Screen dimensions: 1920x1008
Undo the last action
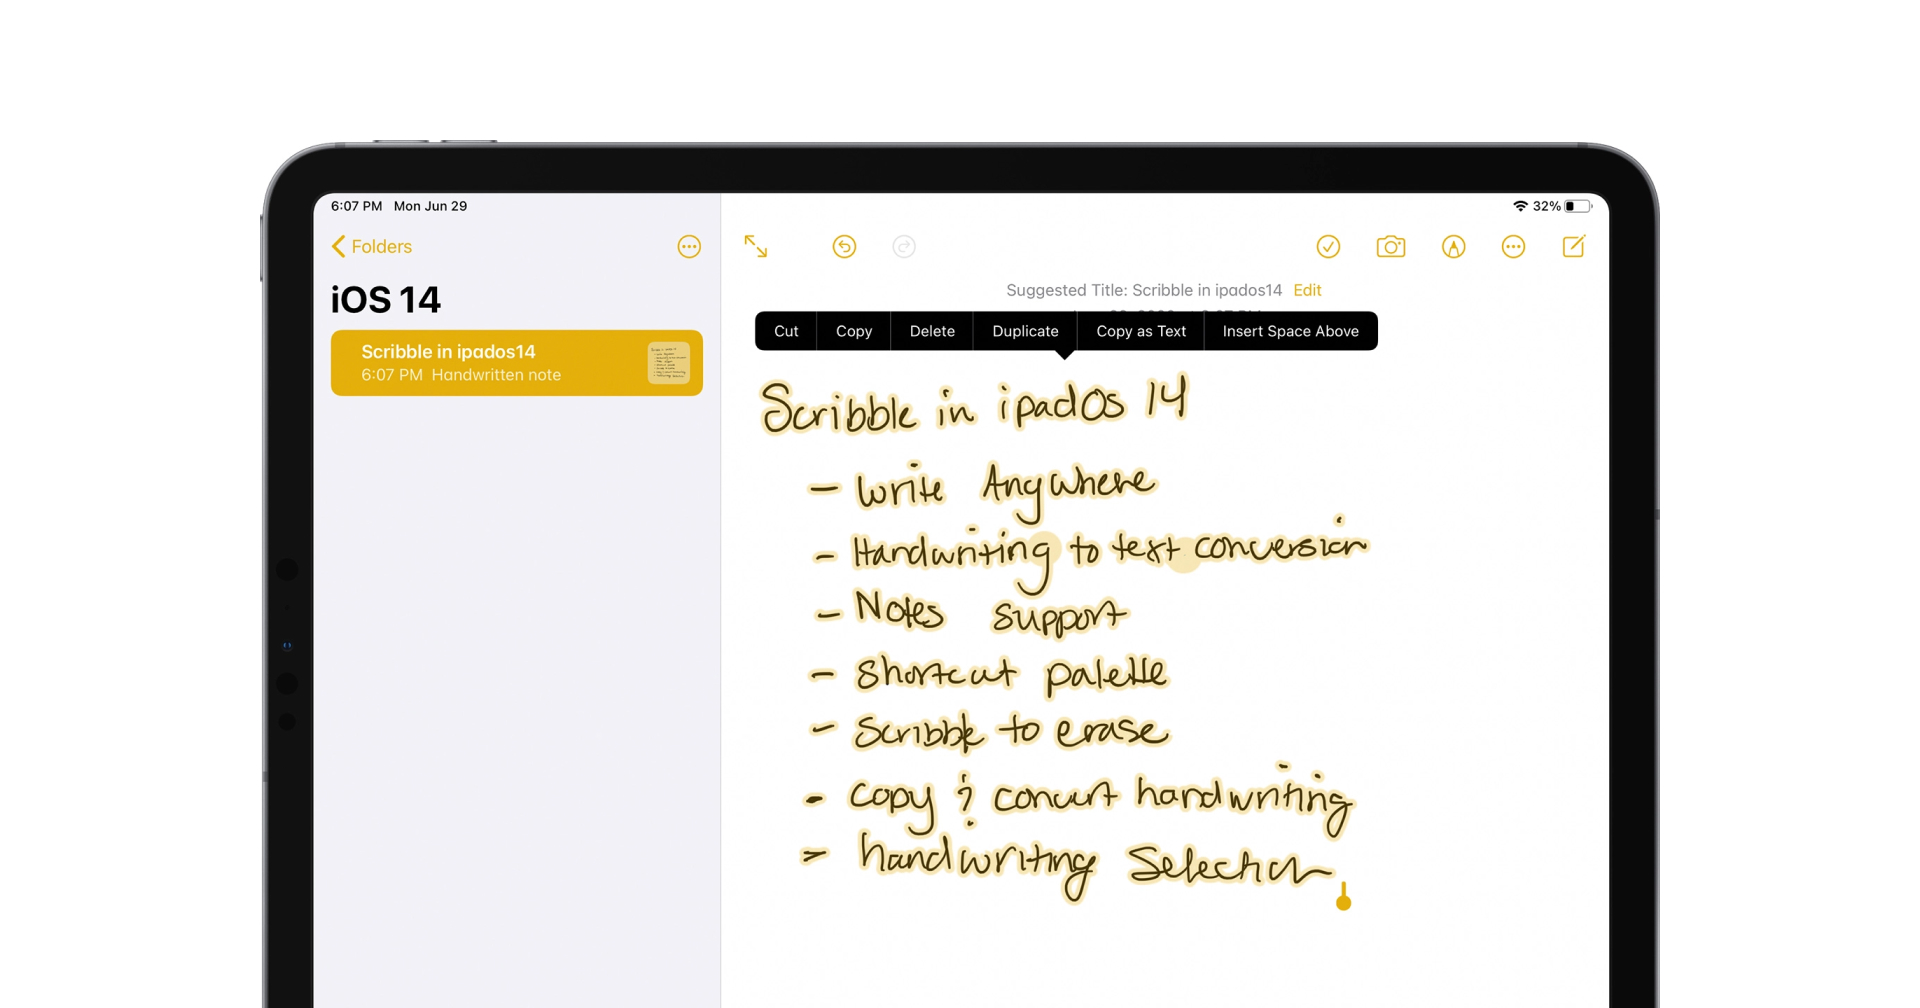click(844, 246)
